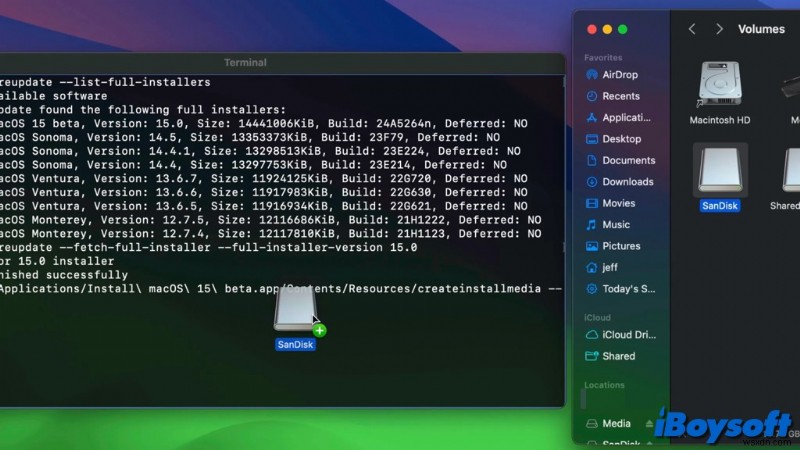This screenshot has height=450, width=800.
Task: Click the iCloud Drive cloud icon
Action: pyautogui.click(x=591, y=335)
